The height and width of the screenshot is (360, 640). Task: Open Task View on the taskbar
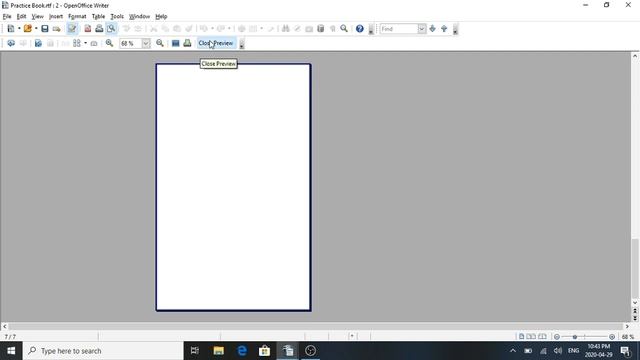click(x=195, y=351)
